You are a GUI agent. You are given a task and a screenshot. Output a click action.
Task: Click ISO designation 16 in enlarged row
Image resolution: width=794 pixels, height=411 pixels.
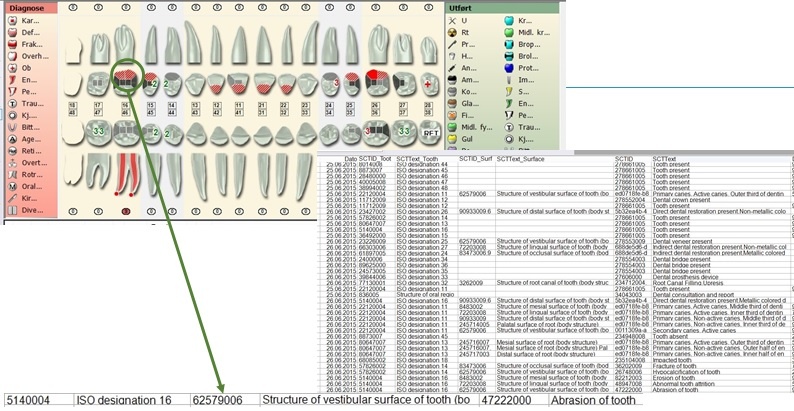[123, 400]
